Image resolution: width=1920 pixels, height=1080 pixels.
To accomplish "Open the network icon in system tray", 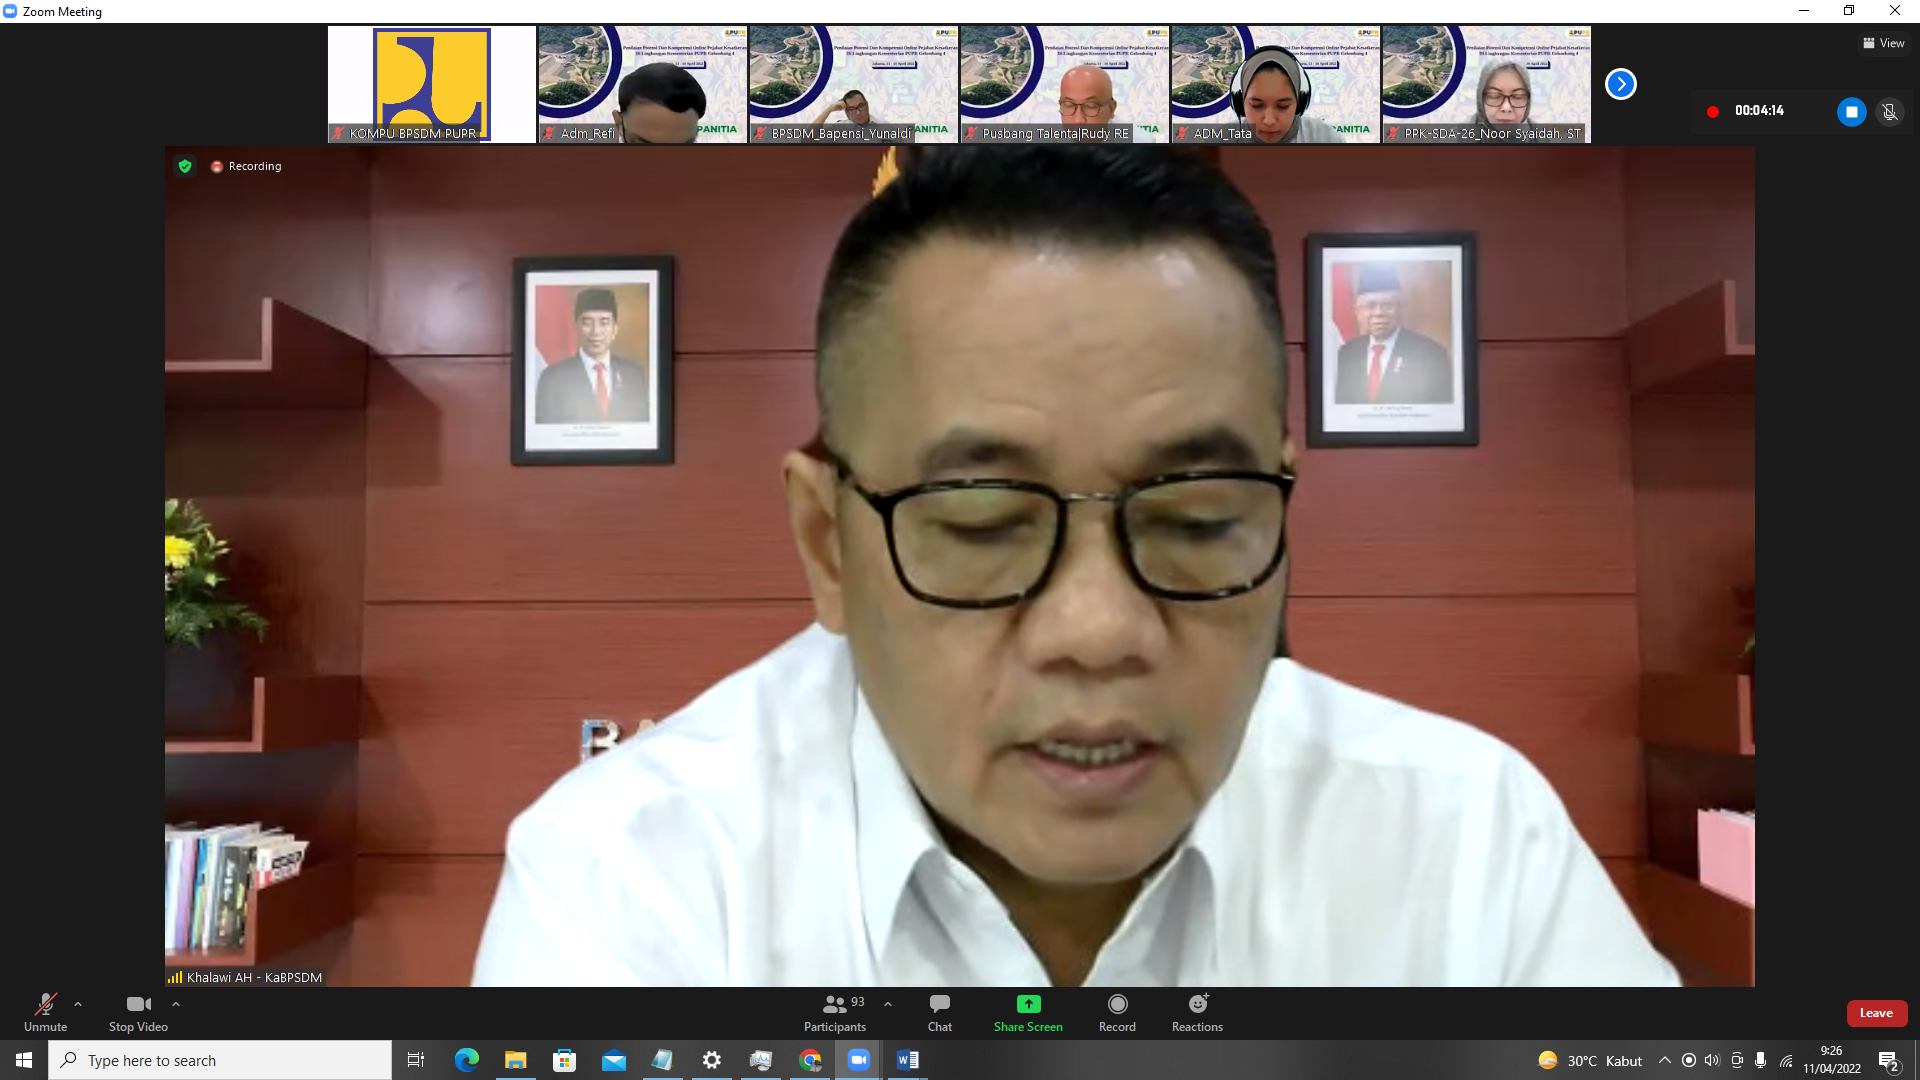I will coord(1786,1060).
